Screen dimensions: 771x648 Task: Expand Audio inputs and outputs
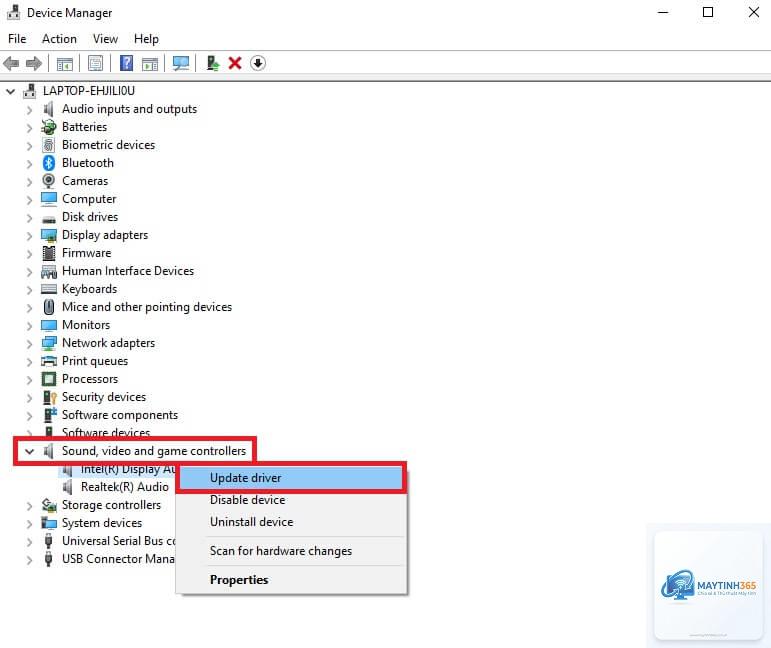30,110
